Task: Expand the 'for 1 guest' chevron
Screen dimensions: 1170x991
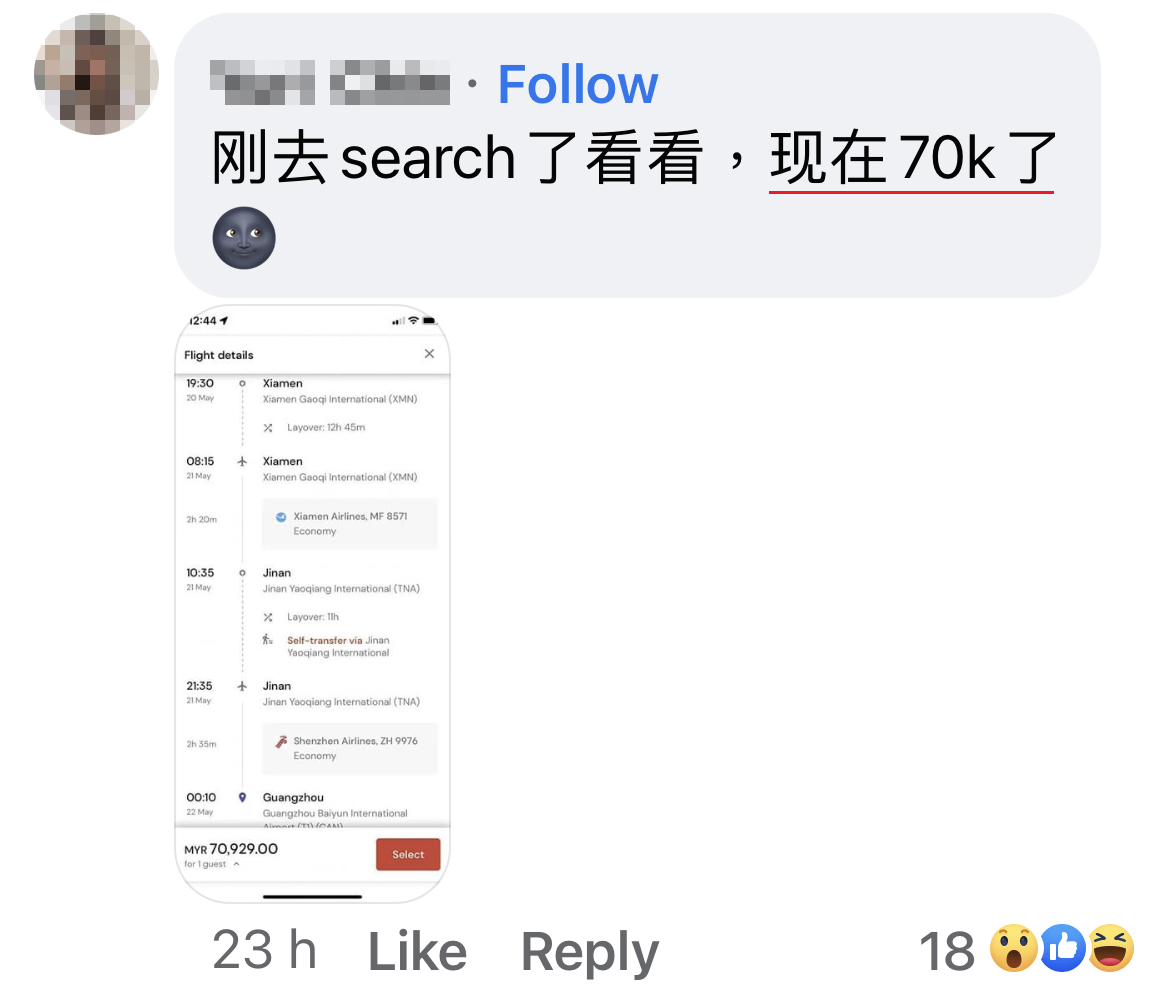Action: [x=237, y=864]
